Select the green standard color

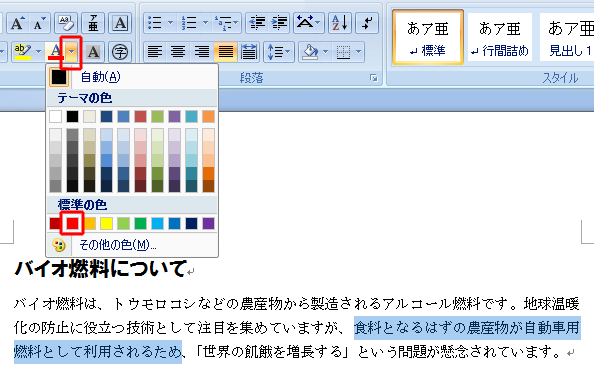point(141,224)
